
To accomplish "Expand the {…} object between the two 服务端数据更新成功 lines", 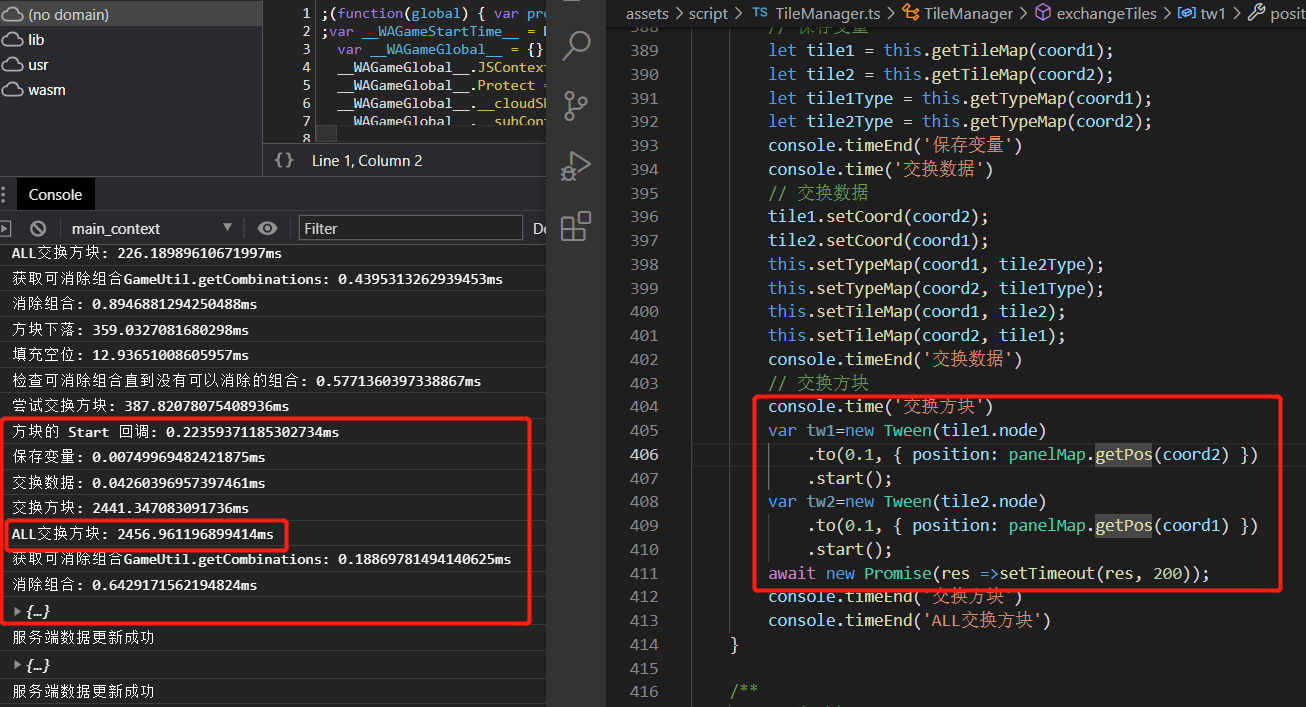I will pyautogui.click(x=18, y=665).
